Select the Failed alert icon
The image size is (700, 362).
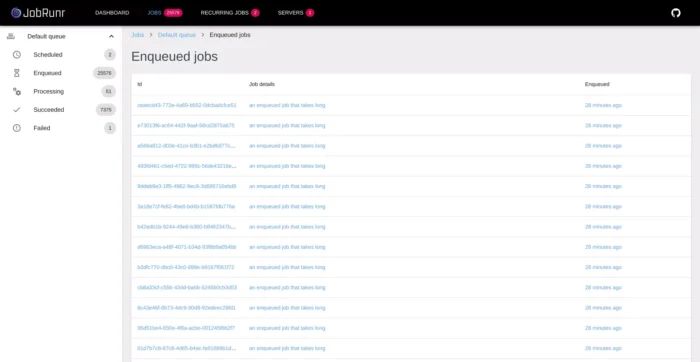coord(17,128)
